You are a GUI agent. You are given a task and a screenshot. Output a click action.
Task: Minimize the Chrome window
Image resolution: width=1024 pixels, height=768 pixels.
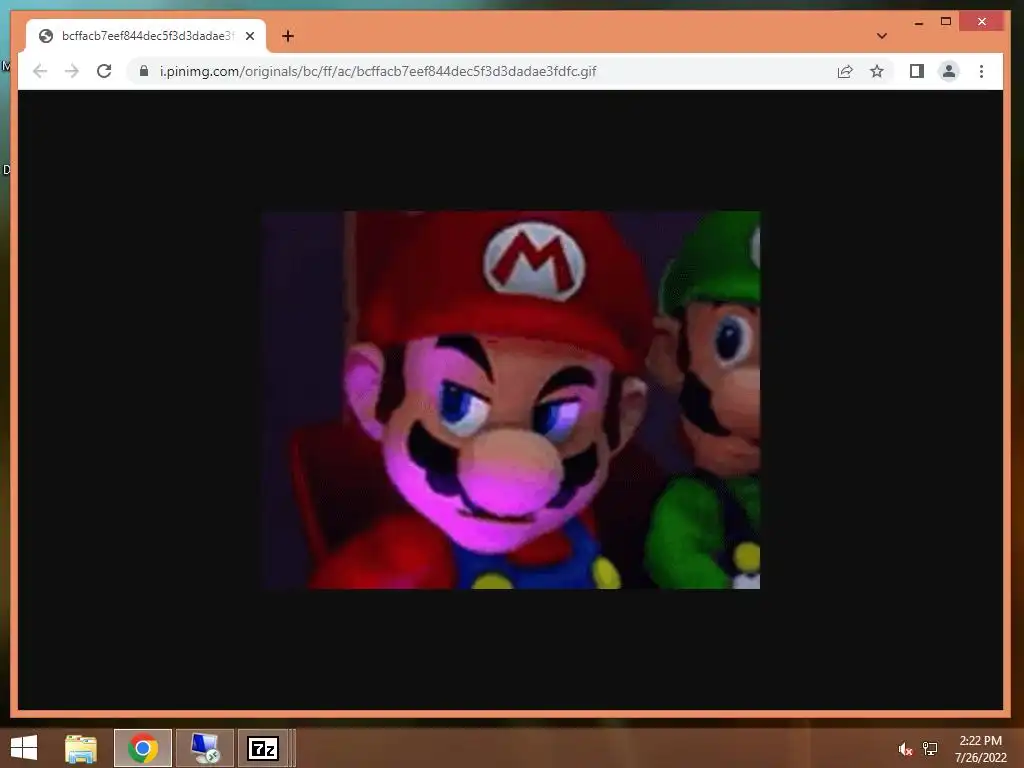point(919,22)
